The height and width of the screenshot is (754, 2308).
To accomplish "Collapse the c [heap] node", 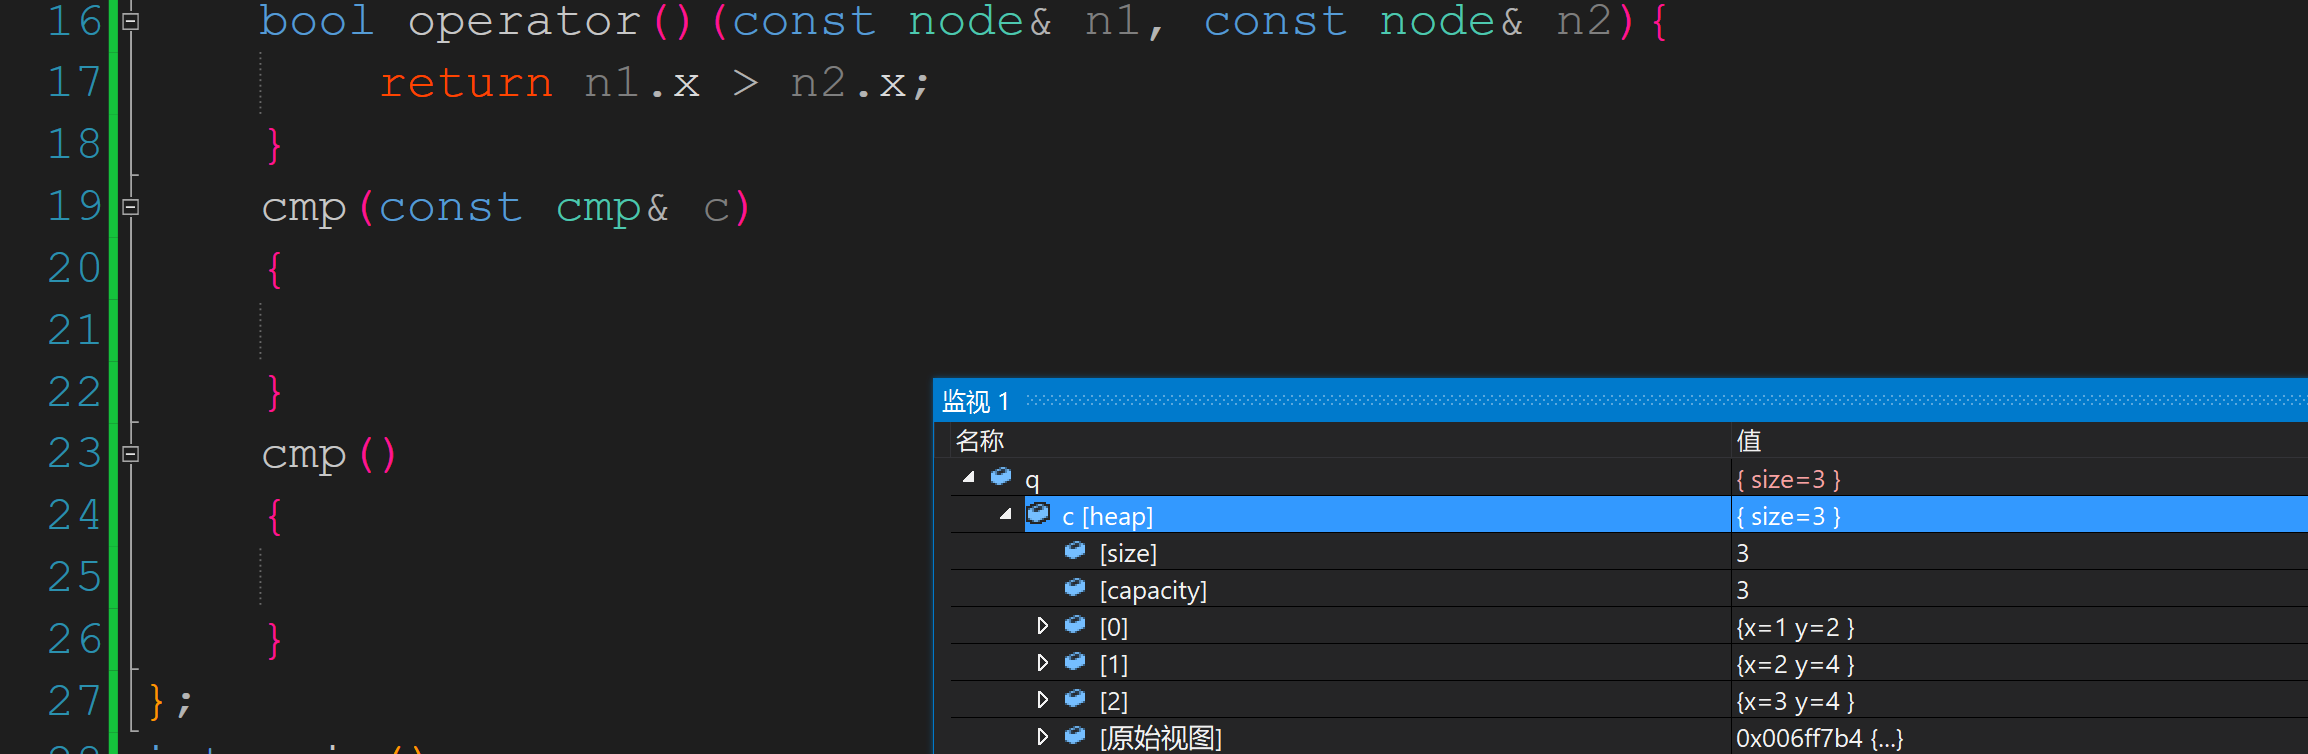I will pos(1005,515).
